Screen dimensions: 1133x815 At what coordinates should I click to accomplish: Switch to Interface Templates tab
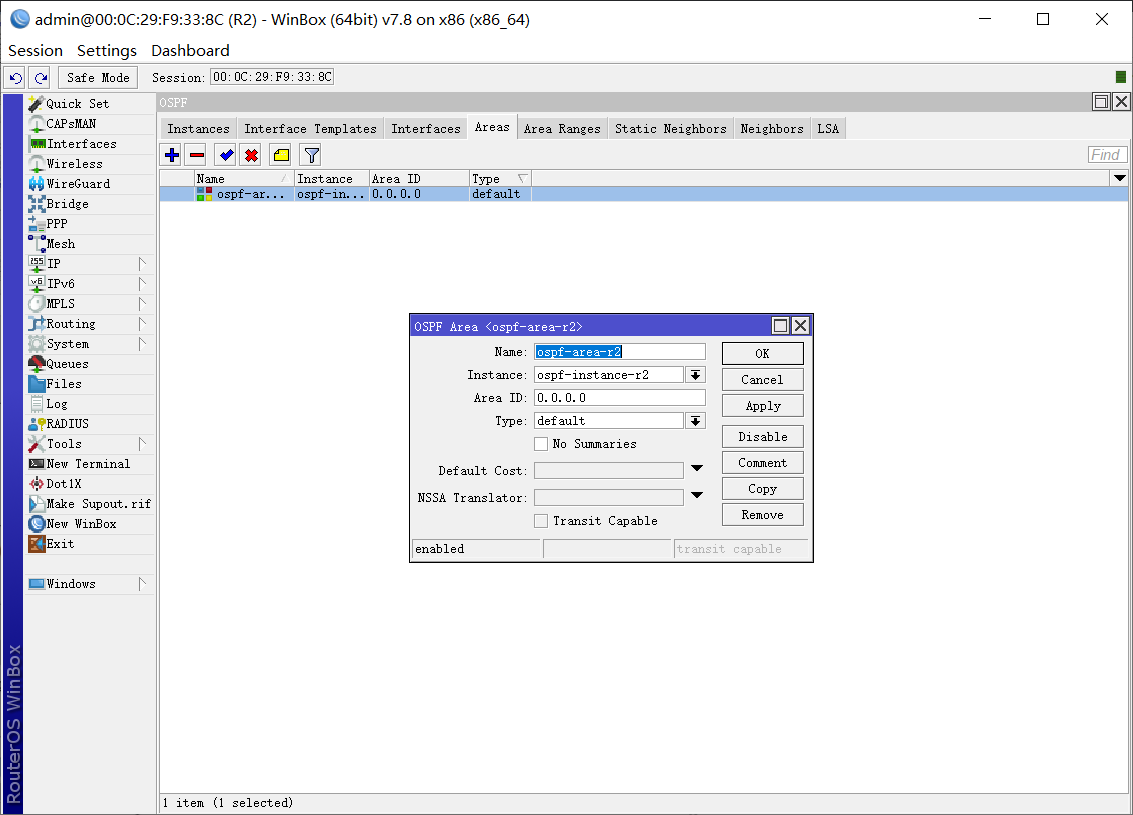coord(310,129)
